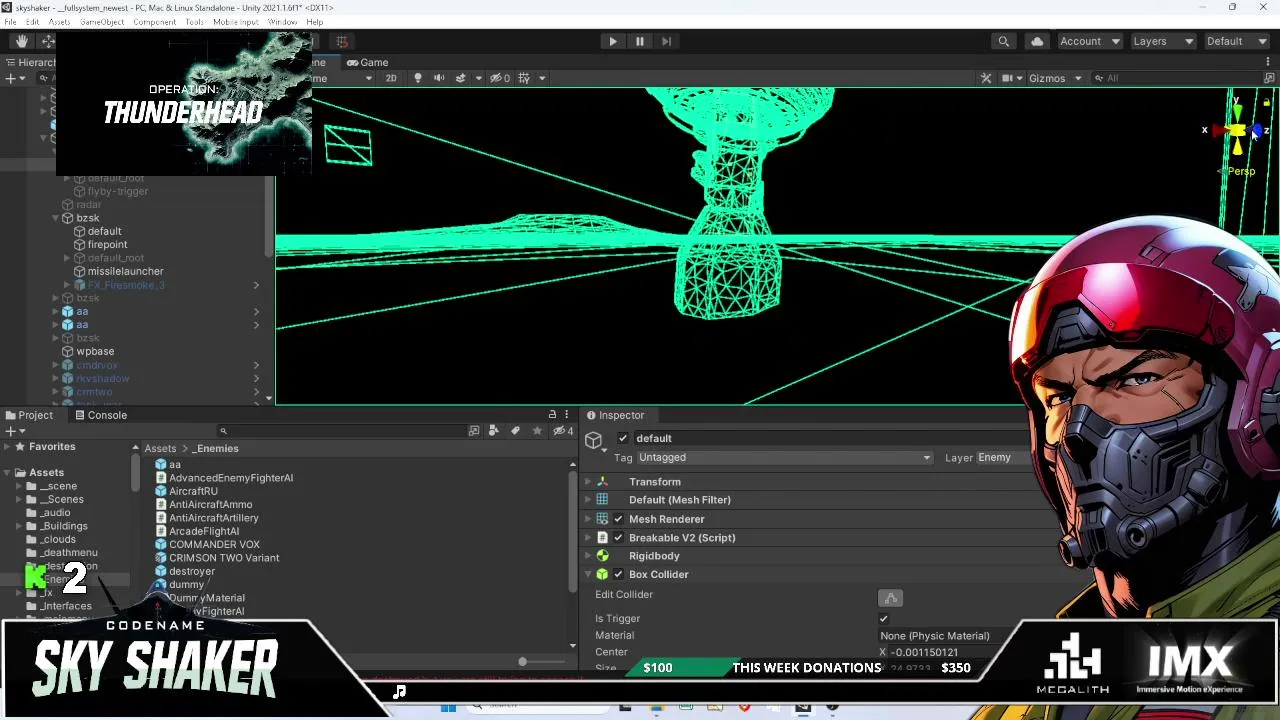Viewport: 1280px width, 720px height.
Task: Switch to the Console tab
Action: click(100, 415)
